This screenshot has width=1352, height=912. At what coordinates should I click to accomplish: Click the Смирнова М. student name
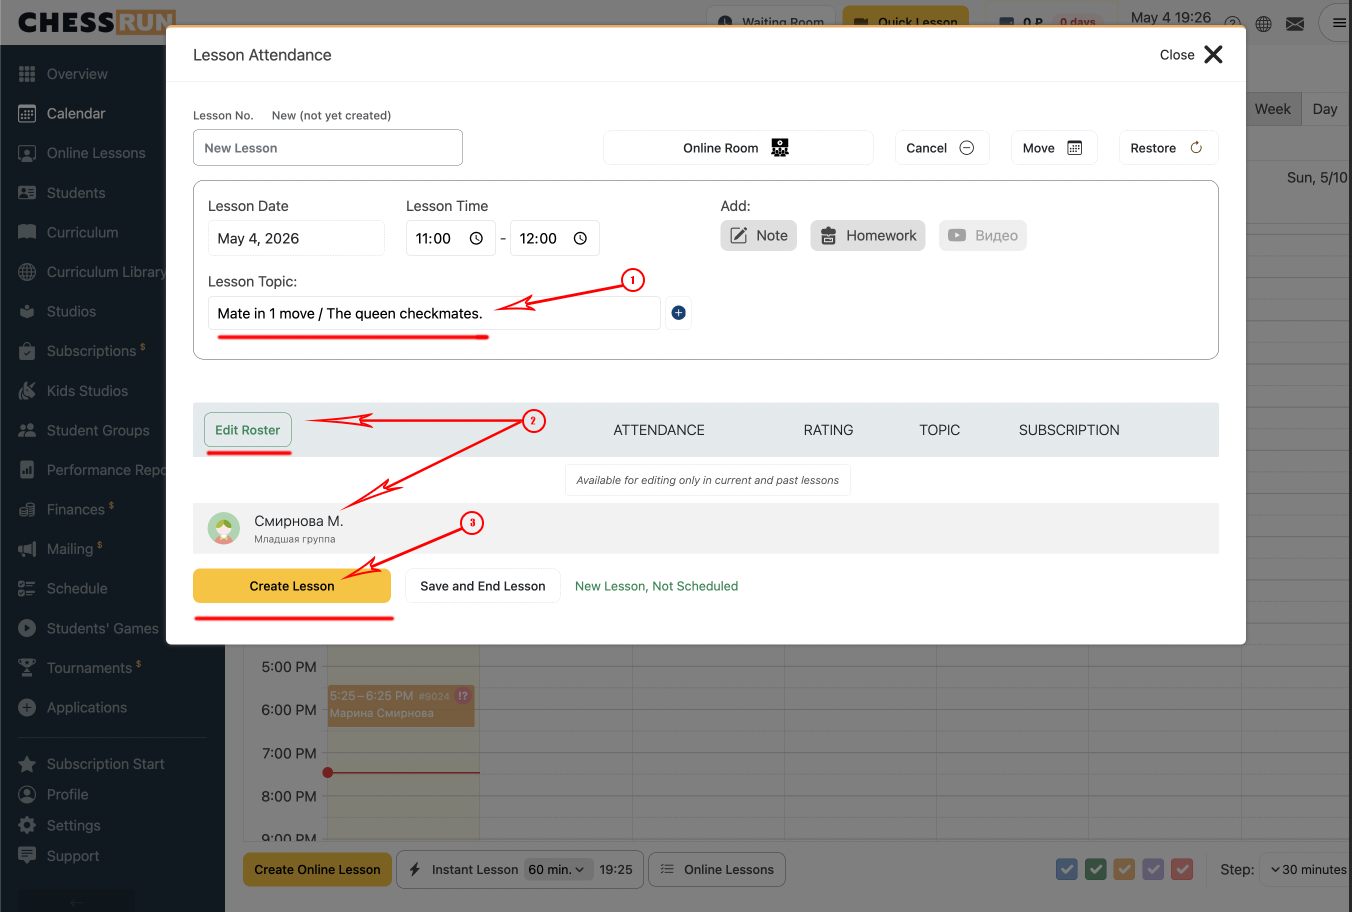pos(299,521)
